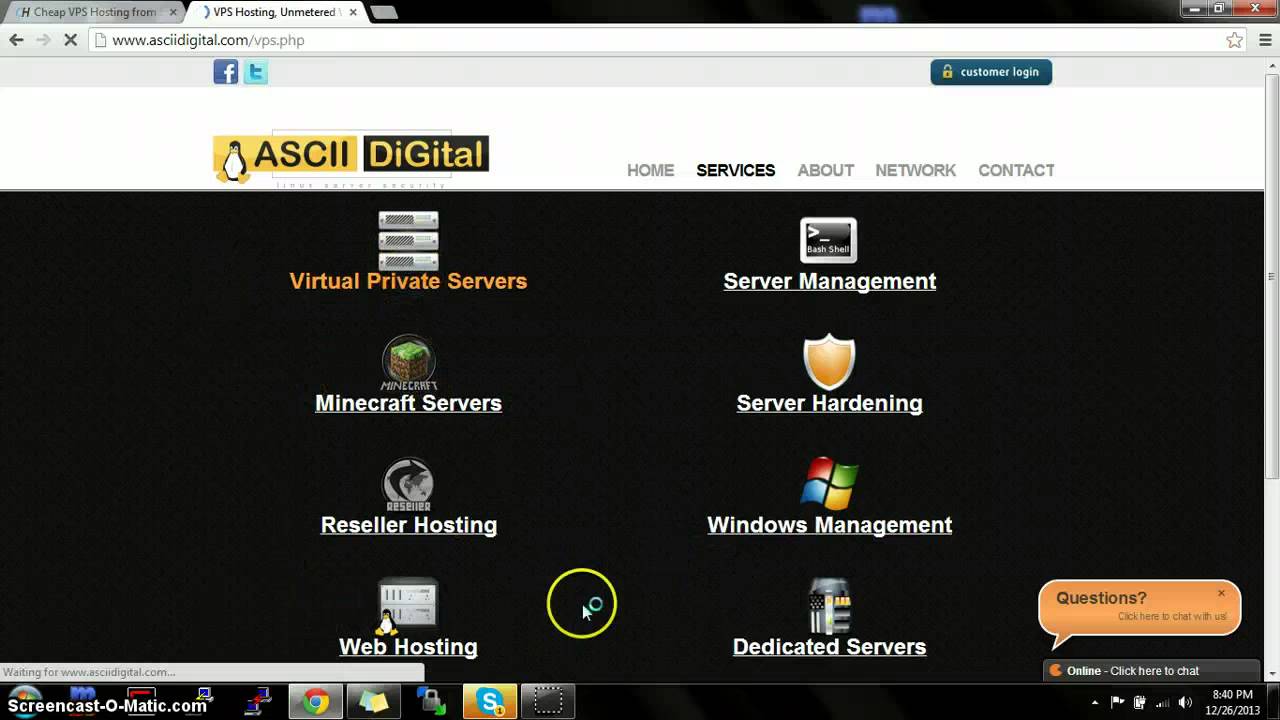Open the folder-like taskbar icon next to Chrome
The height and width of the screenshot is (720, 1280).
tap(374, 702)
